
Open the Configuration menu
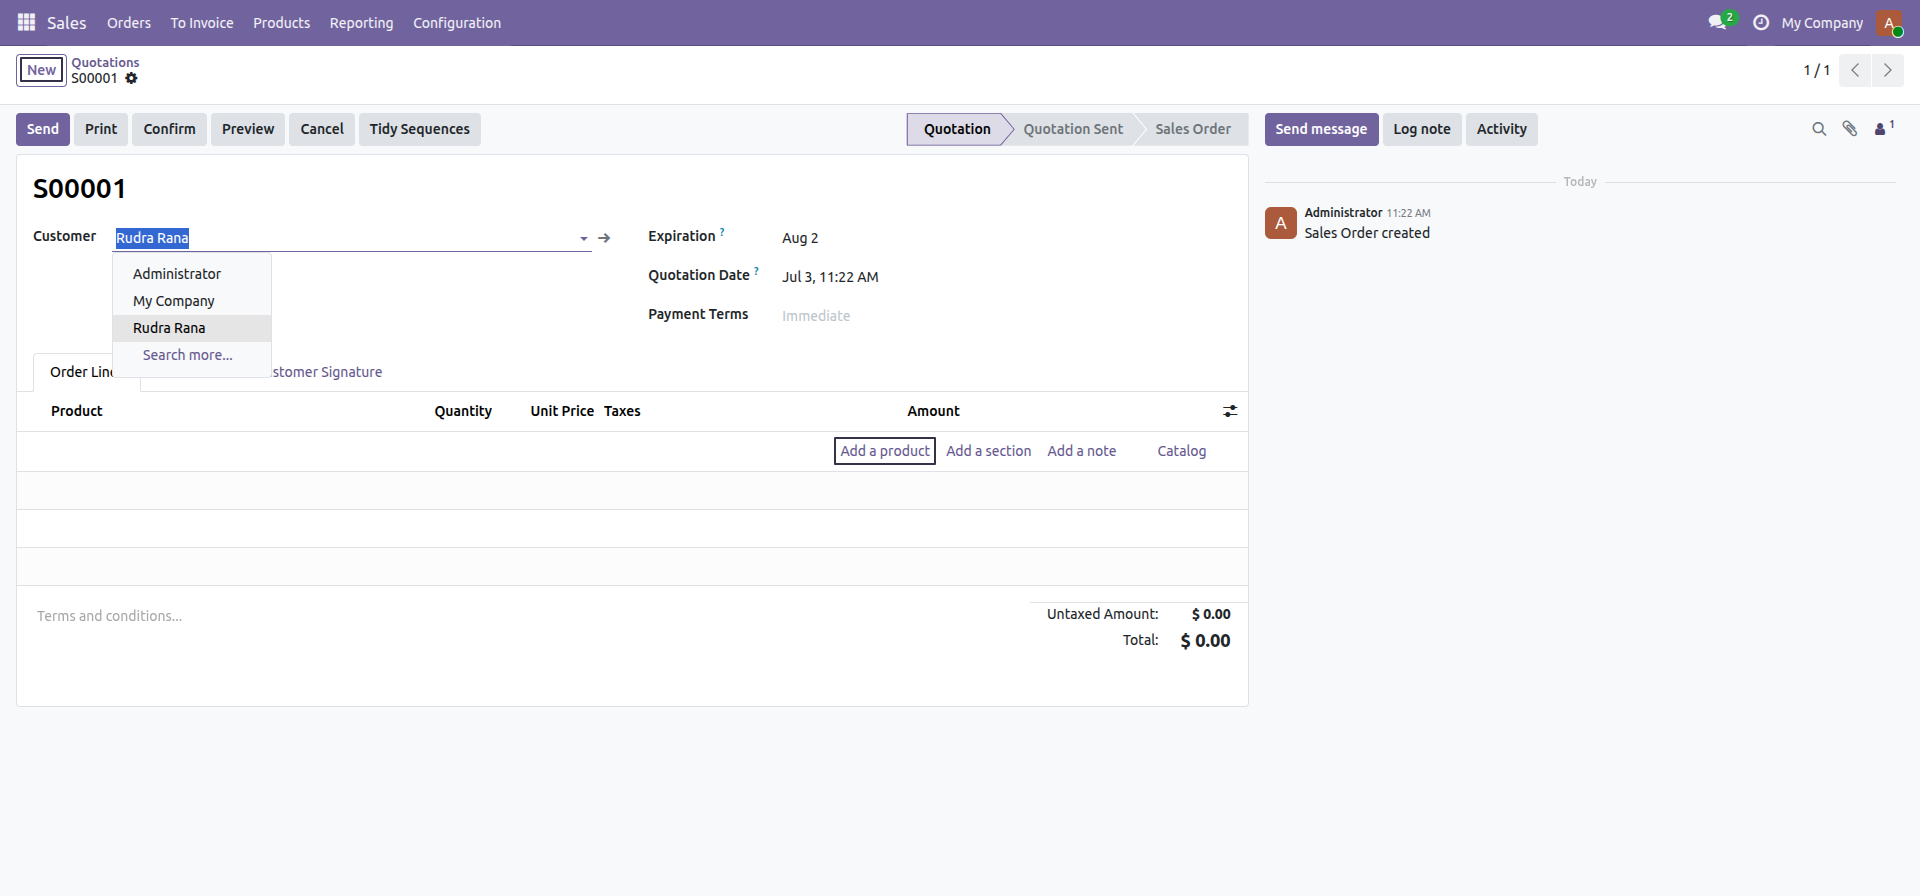click(457, 23)
